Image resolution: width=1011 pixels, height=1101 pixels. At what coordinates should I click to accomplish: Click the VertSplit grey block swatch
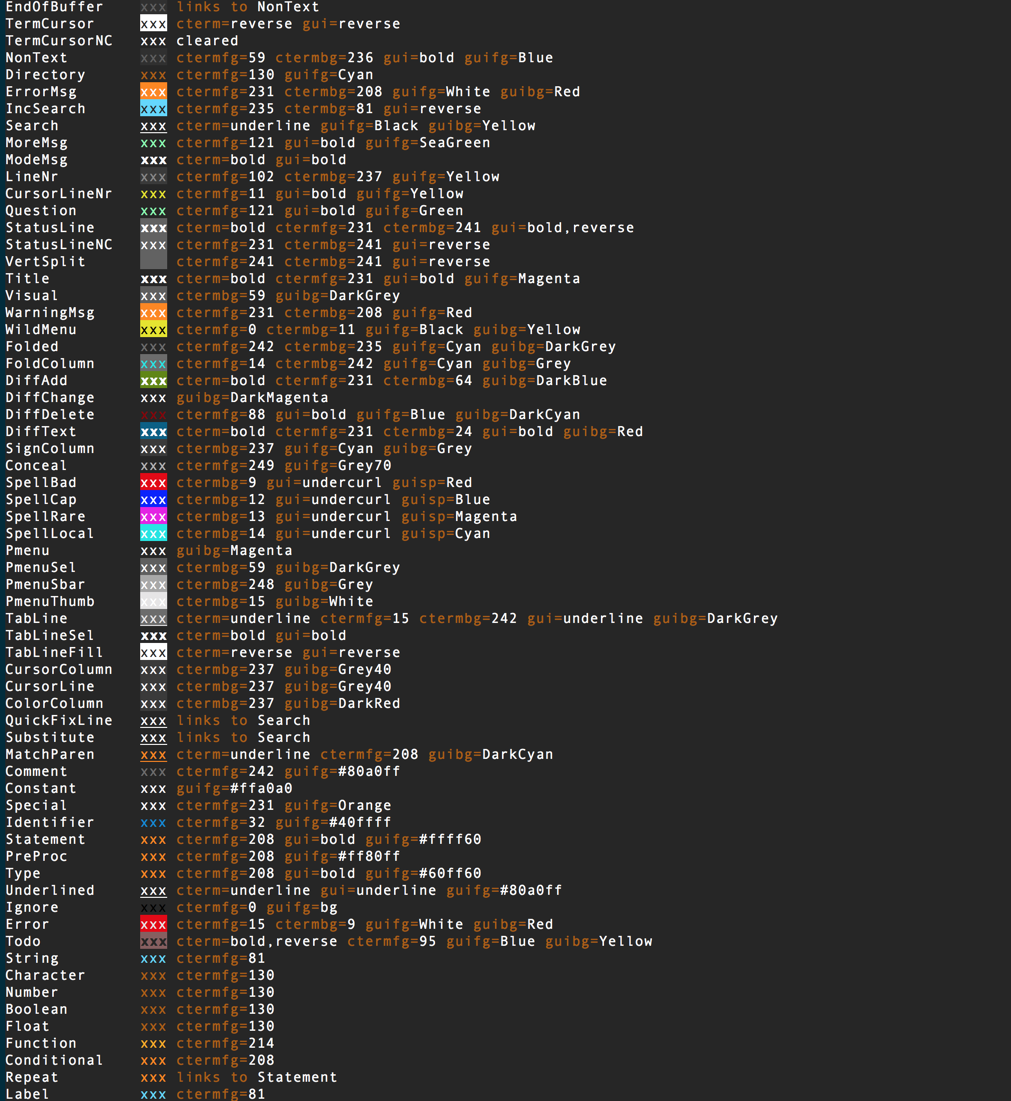(154, 262)
